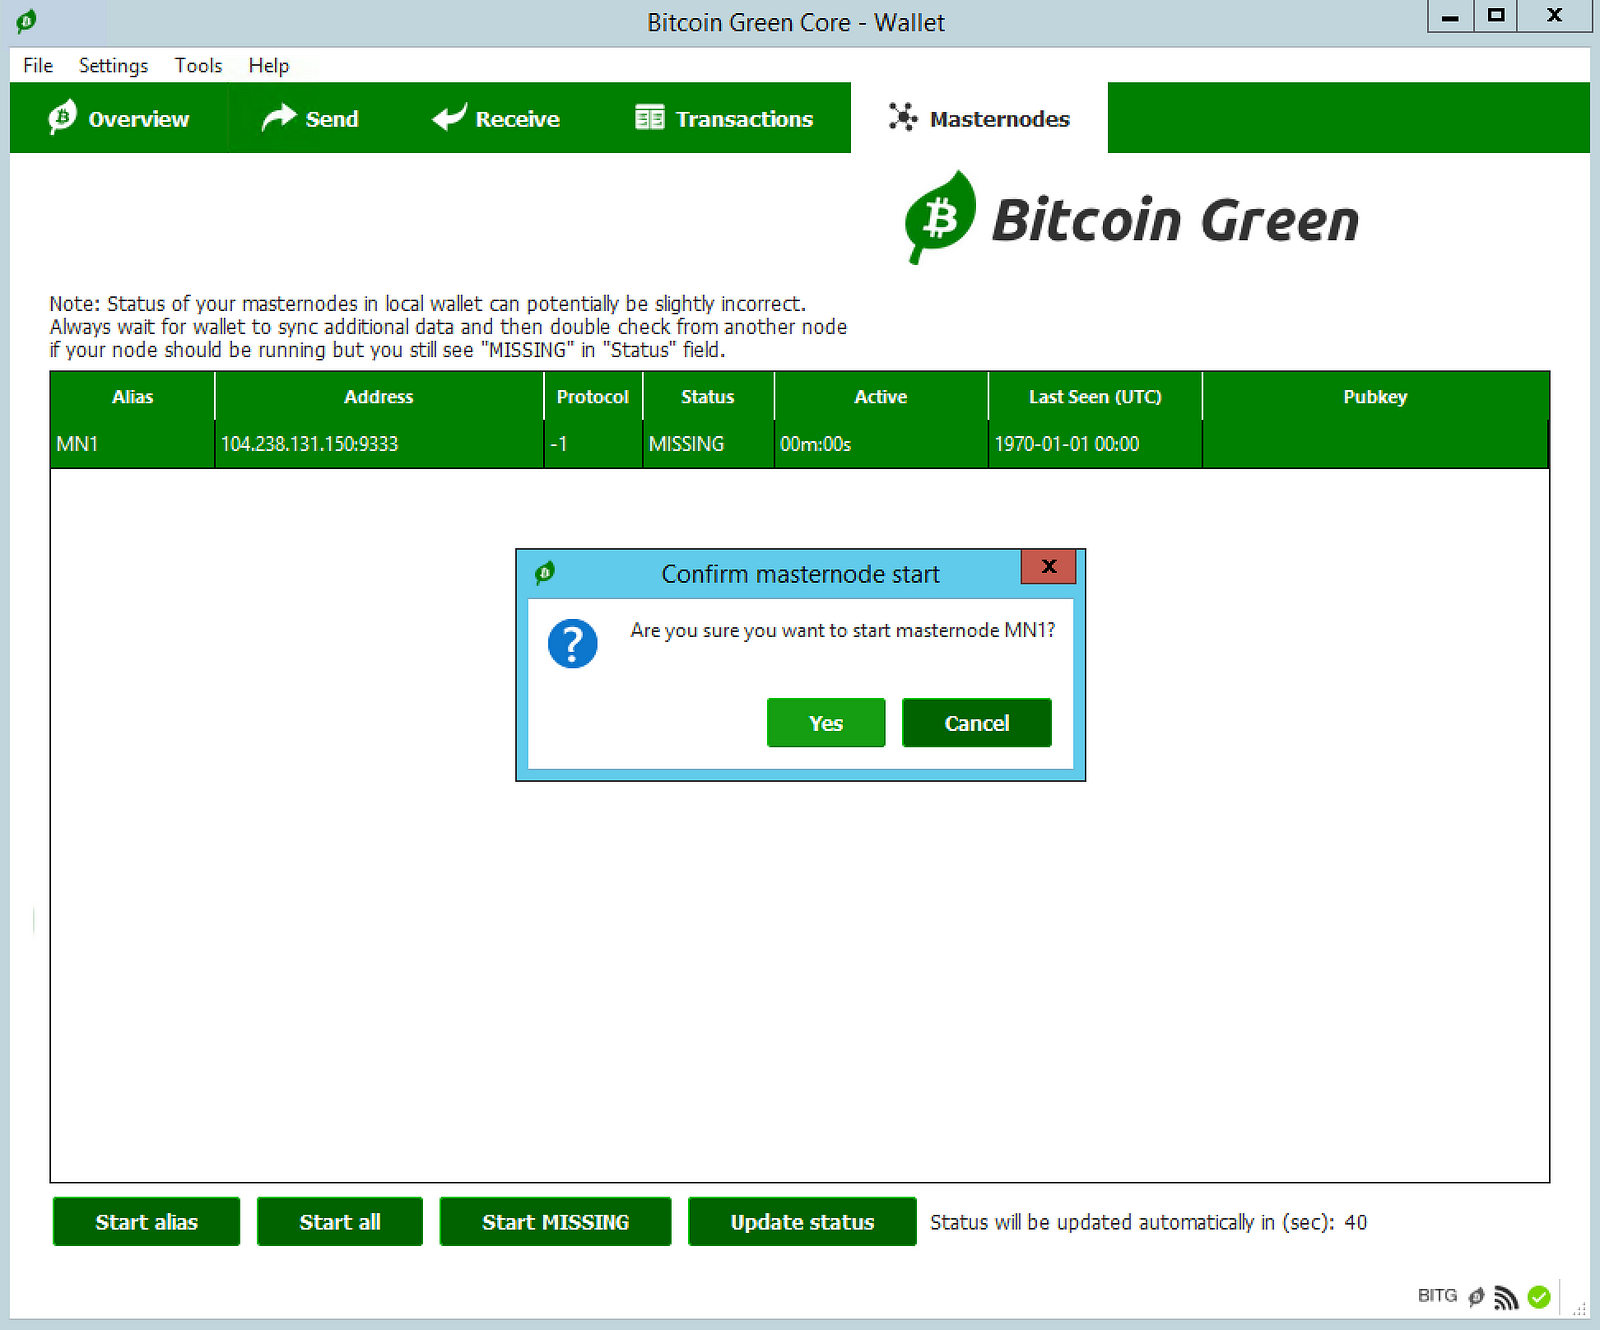Sort by the Alias column header
Image resolution: width=1600 pixels, height=1330 pixels.
coord(132,397)
